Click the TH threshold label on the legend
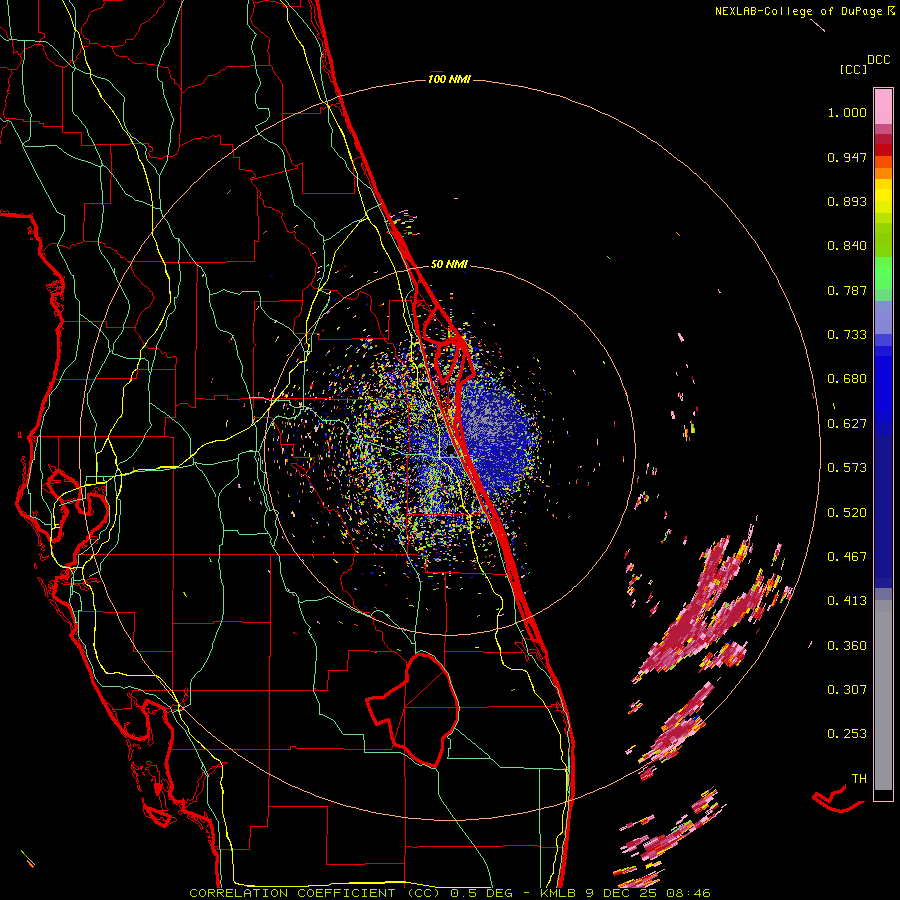Viewport: 900px width, 900px height. [x=859, y=779]
